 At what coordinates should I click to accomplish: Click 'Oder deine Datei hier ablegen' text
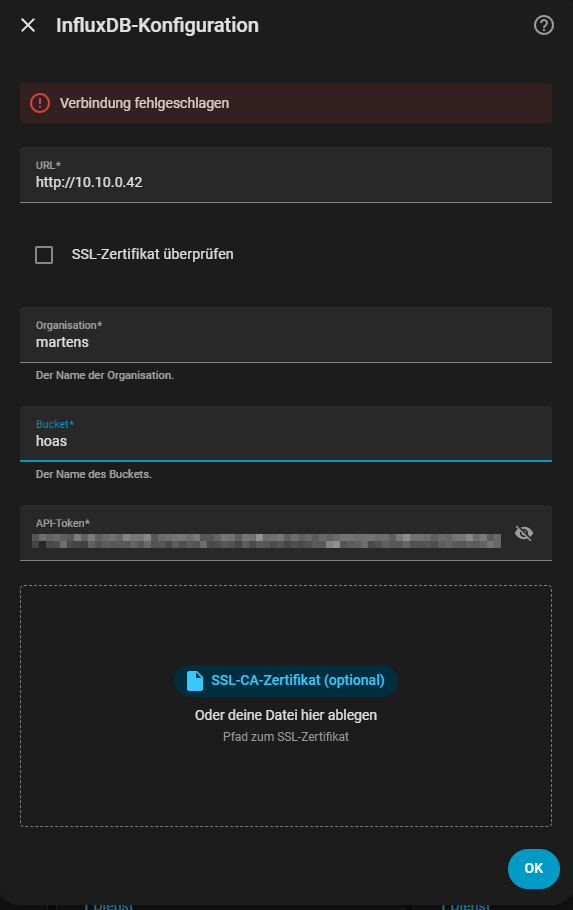tap(286, 715)
